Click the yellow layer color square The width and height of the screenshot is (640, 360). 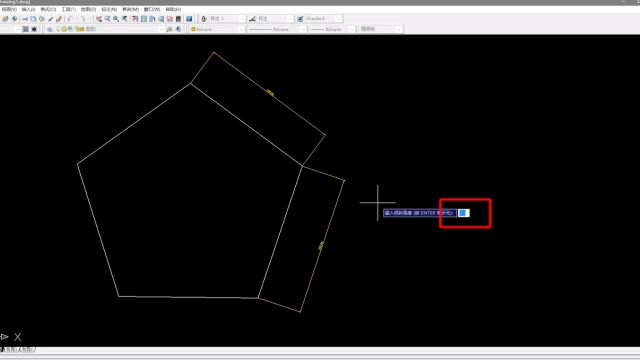tap(82, 29)
